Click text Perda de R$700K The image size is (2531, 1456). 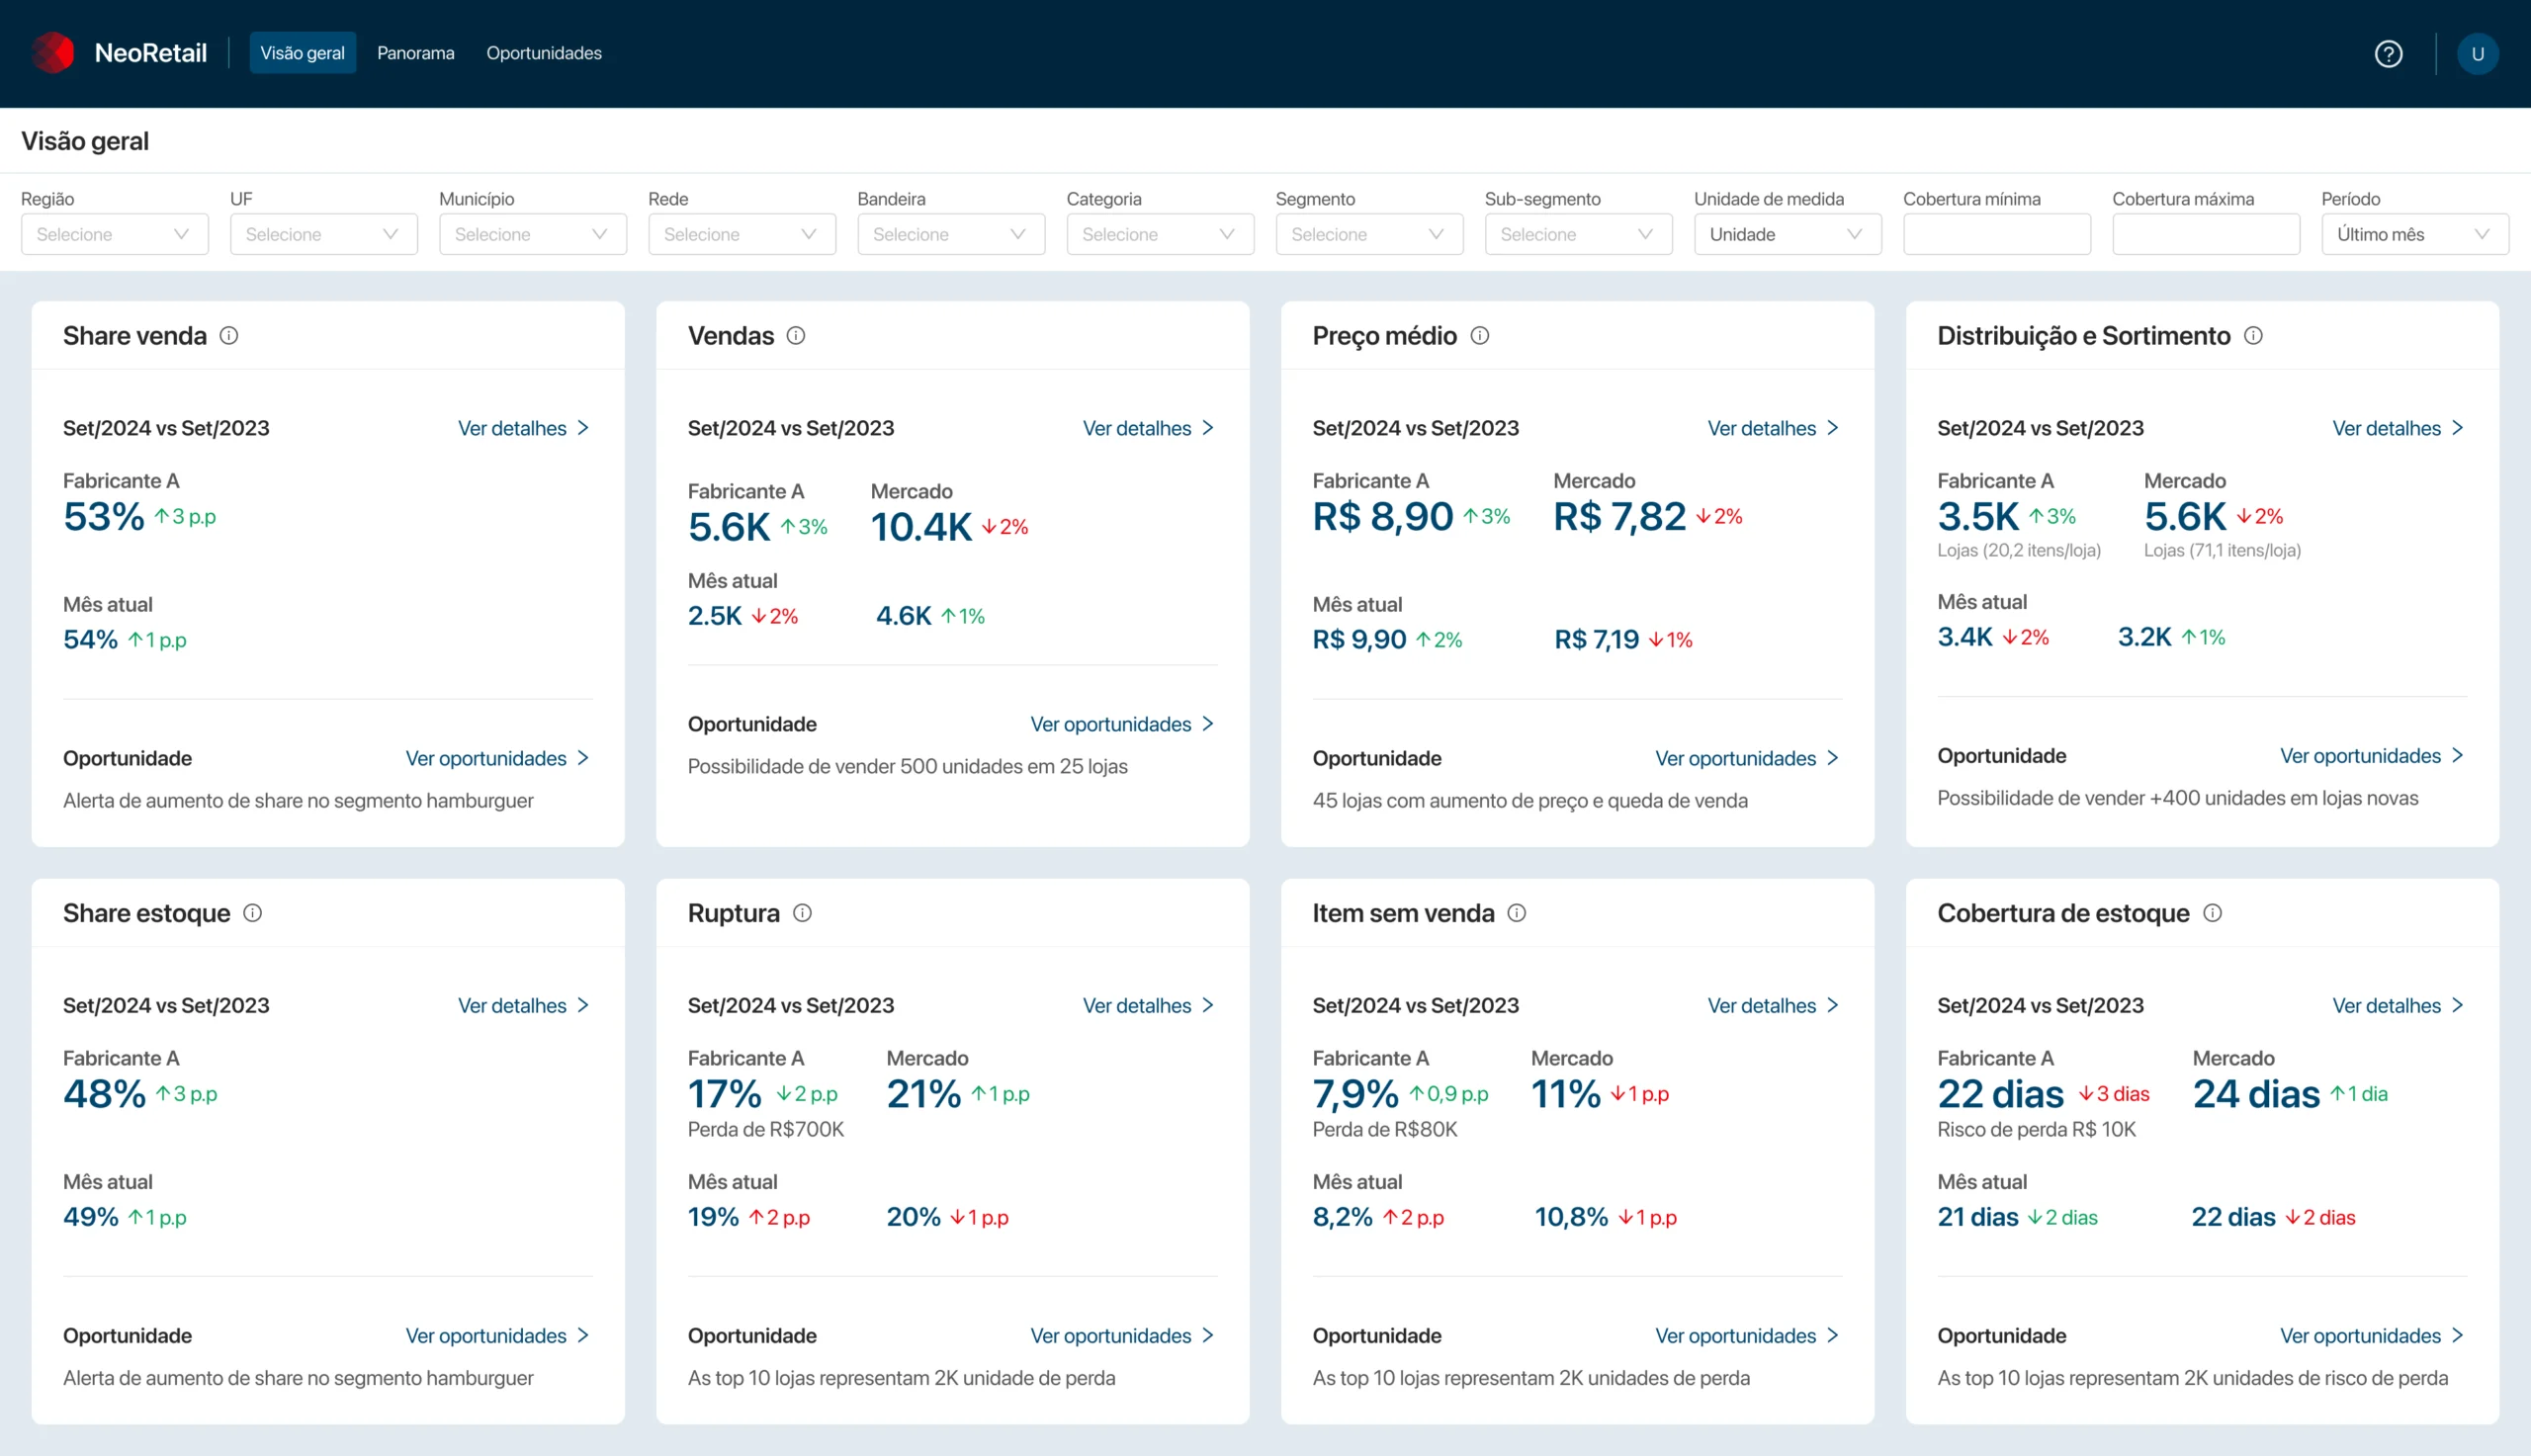pos(766,1129)
